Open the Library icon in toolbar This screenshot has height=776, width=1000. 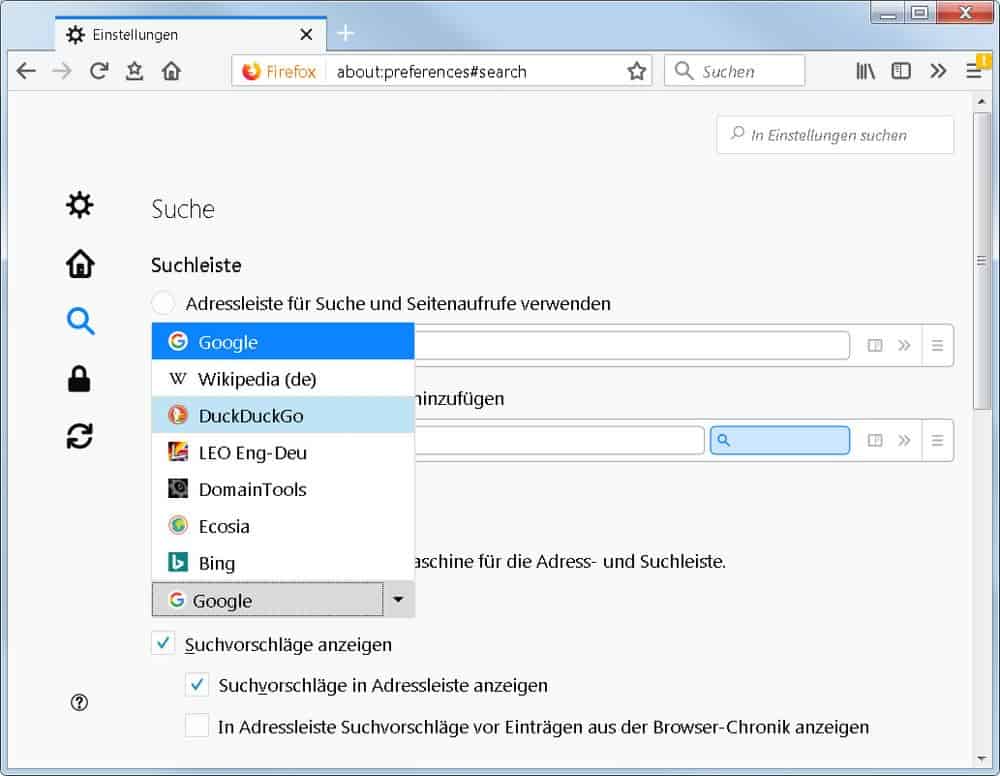pyautogui.click(x=865, y=71)
